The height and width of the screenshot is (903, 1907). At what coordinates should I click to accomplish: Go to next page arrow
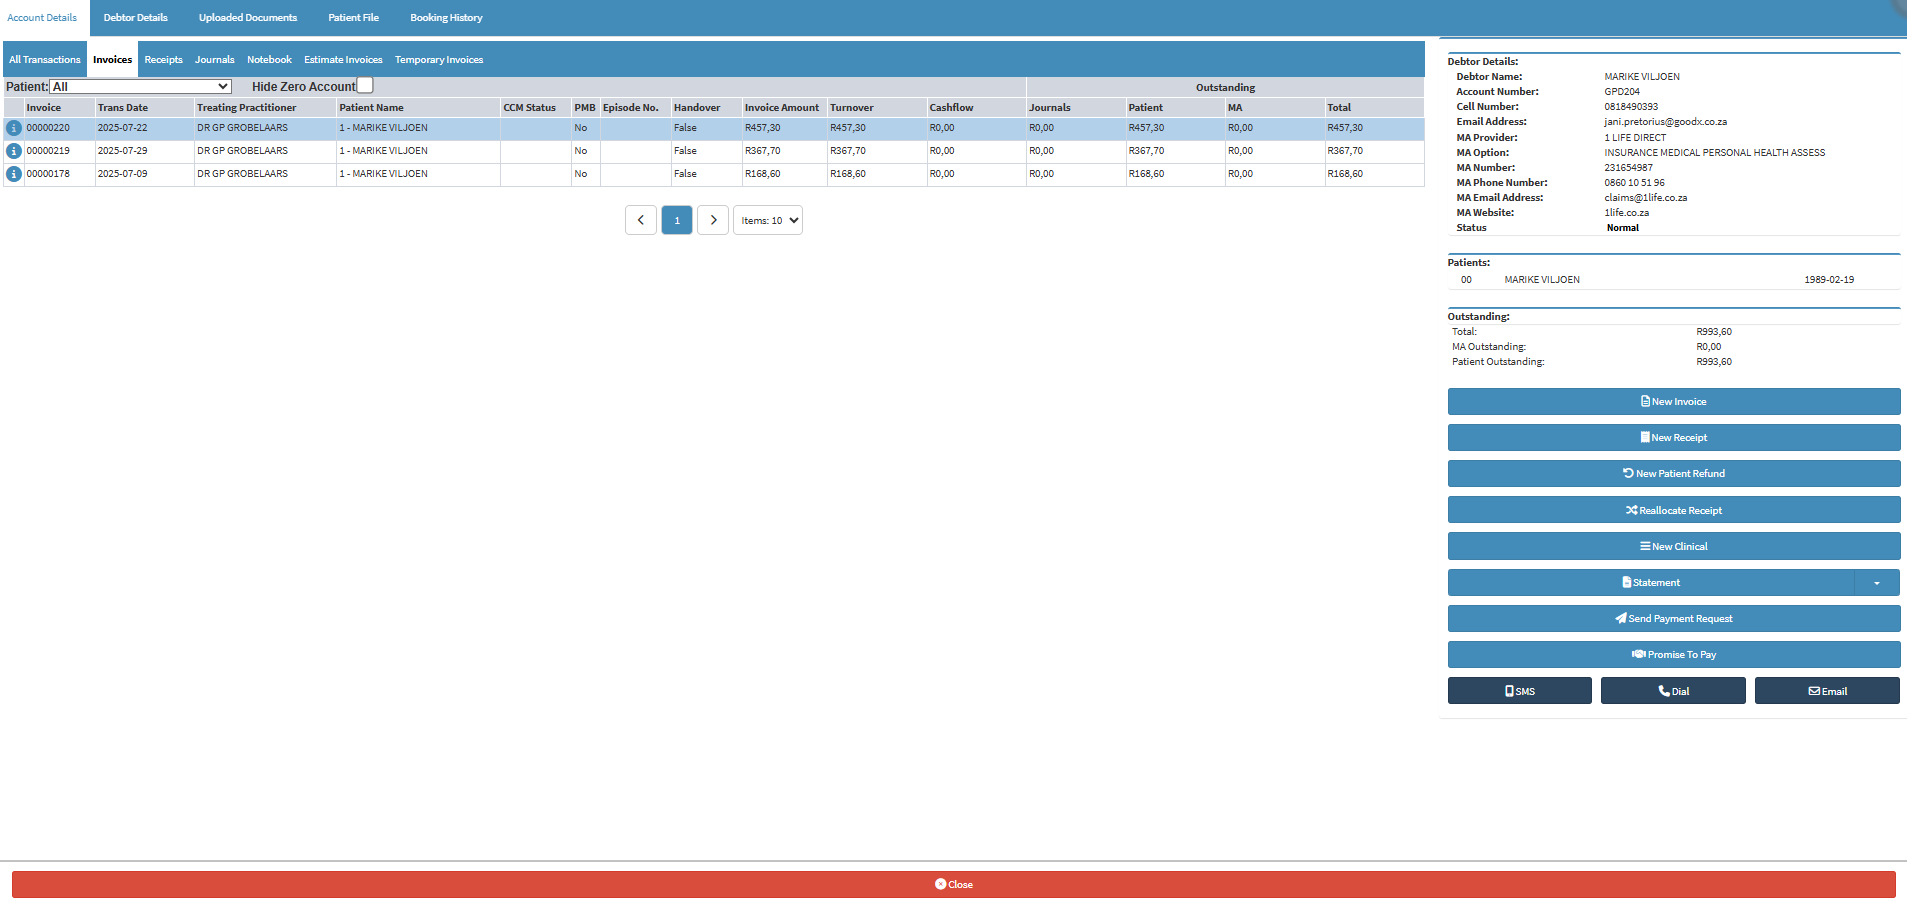click(x=712, y=220)
